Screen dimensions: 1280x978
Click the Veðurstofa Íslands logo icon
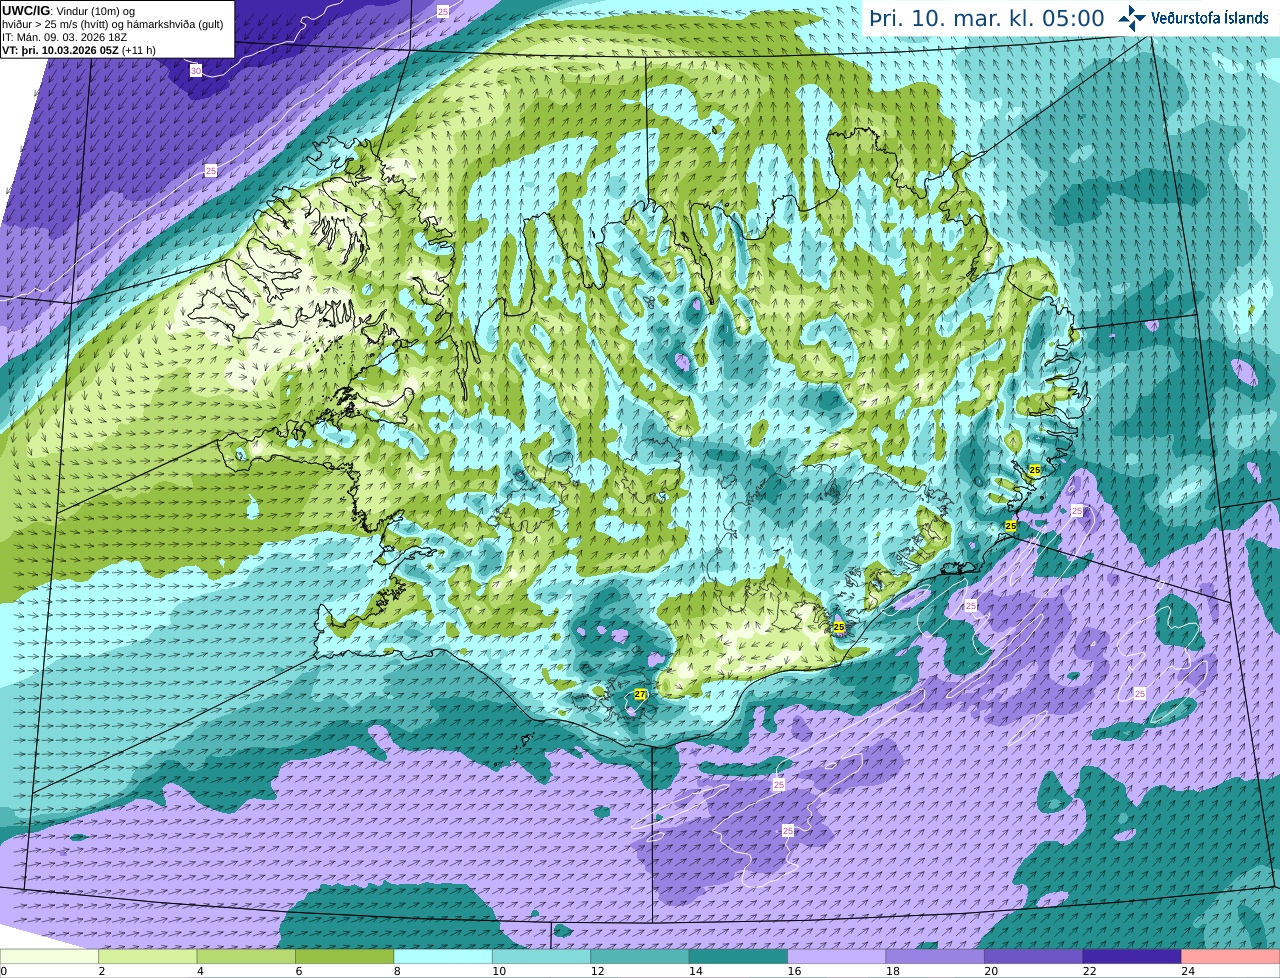(1132, 18)
